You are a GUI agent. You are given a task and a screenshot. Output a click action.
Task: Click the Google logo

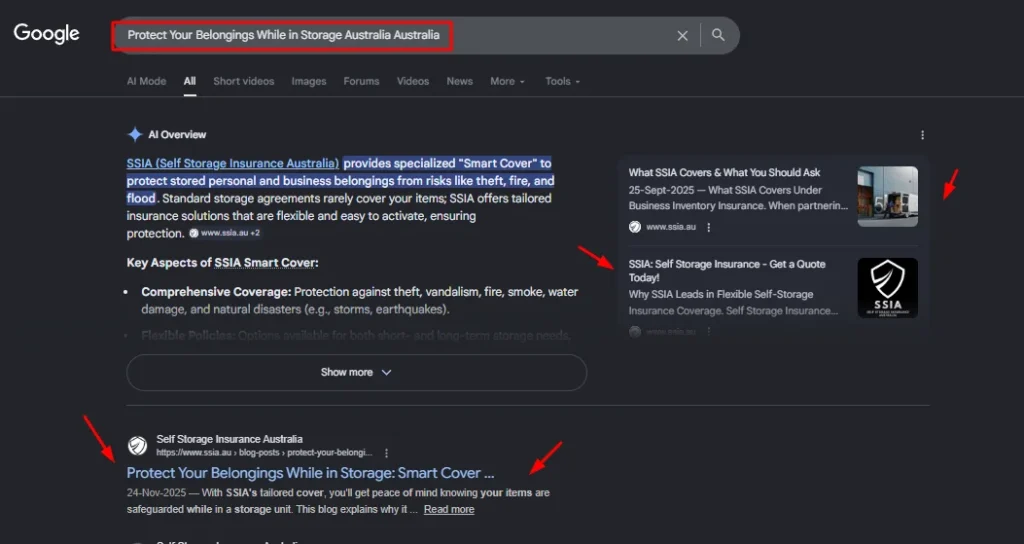(x=46, y=34)
